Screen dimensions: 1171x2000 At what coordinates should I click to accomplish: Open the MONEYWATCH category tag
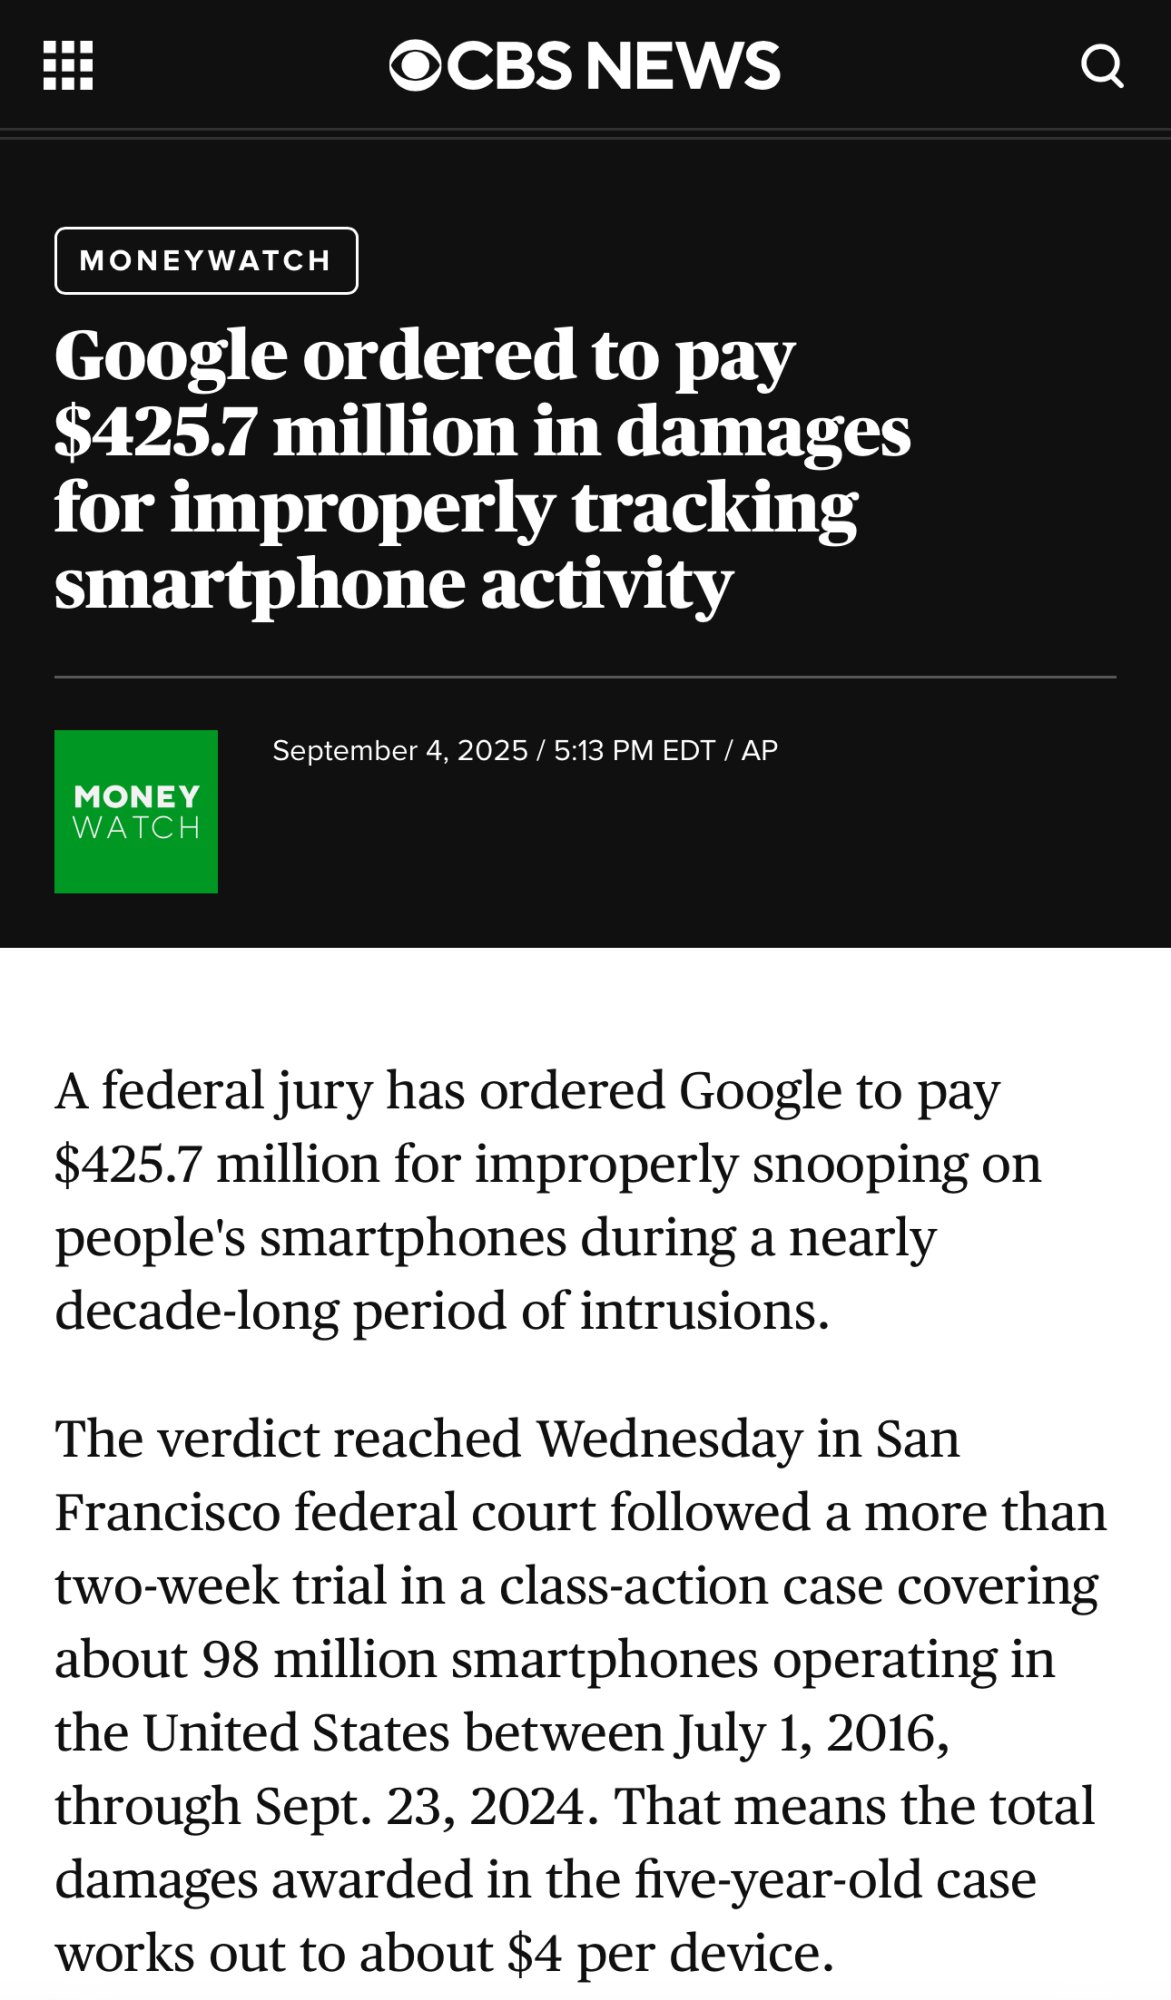tap(206, 261)
